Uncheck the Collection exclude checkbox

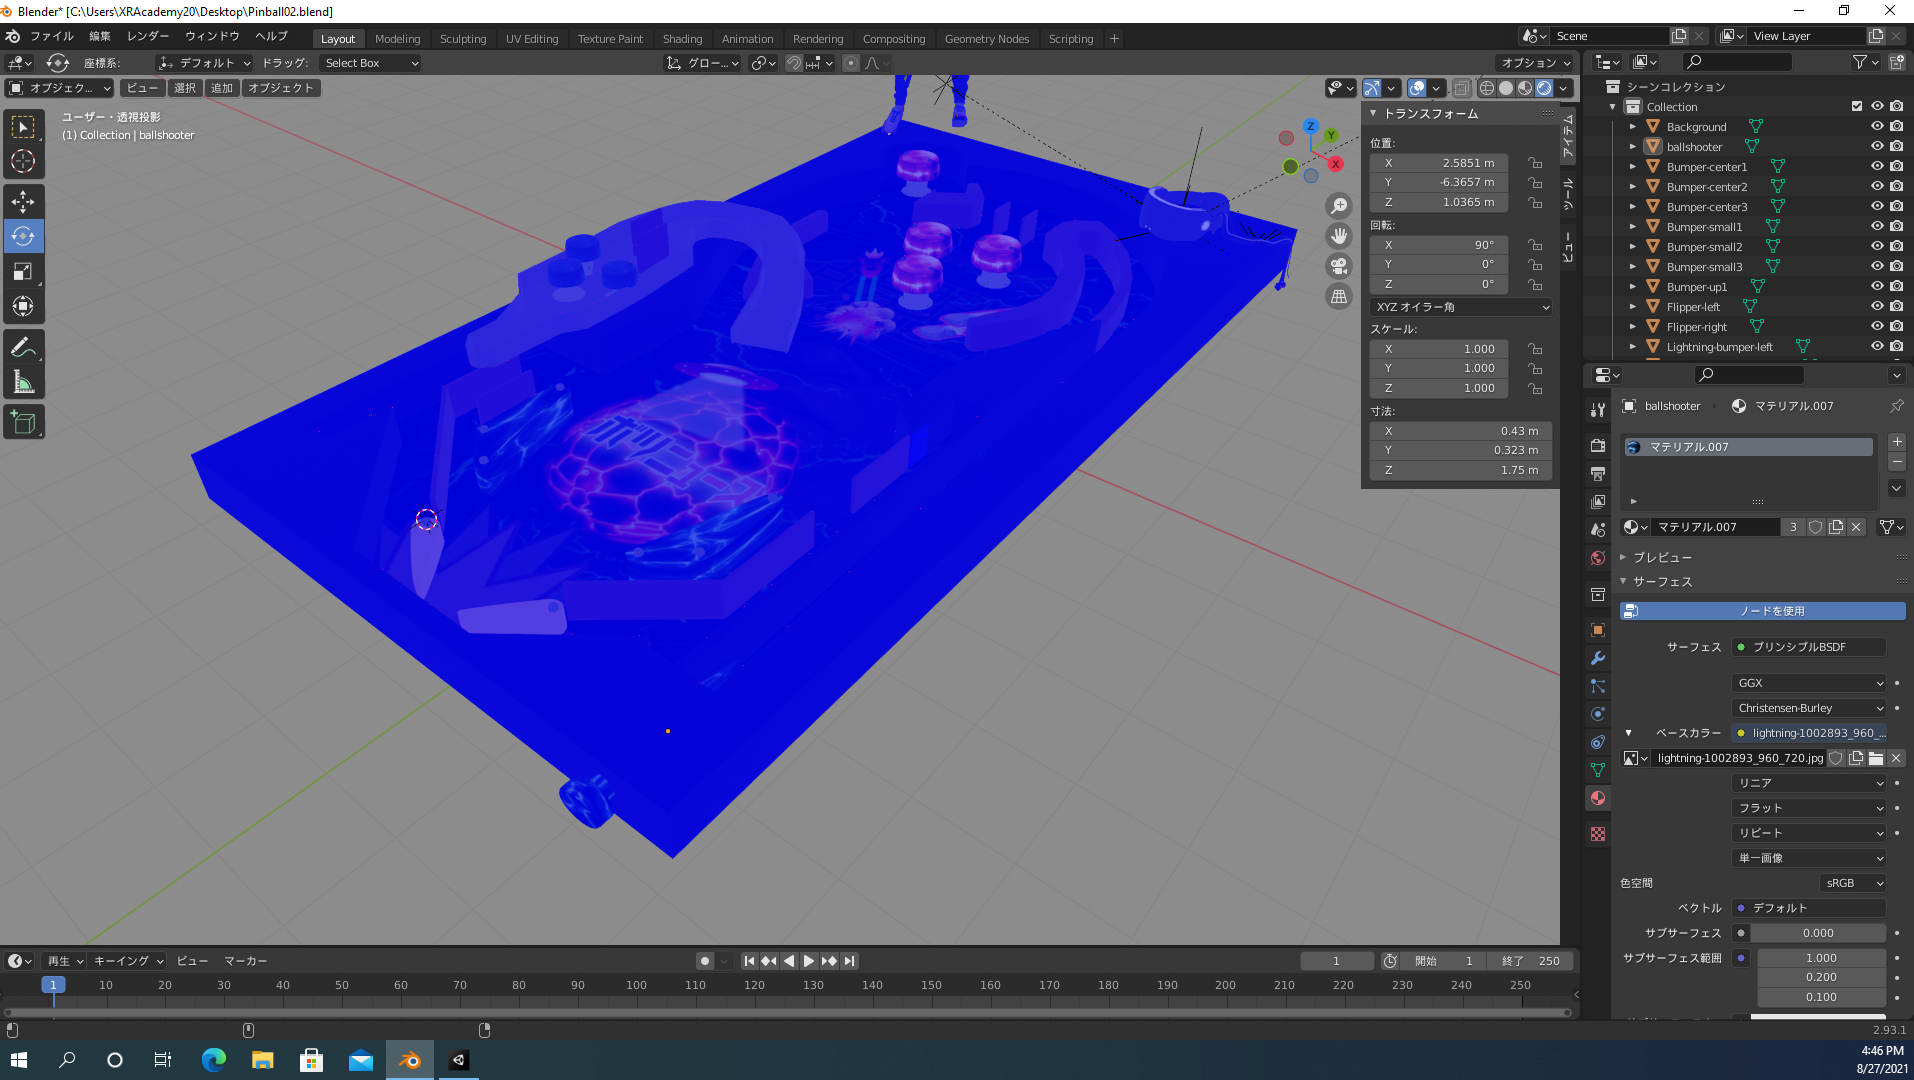pyautogui.click(x=1857, y=106)
